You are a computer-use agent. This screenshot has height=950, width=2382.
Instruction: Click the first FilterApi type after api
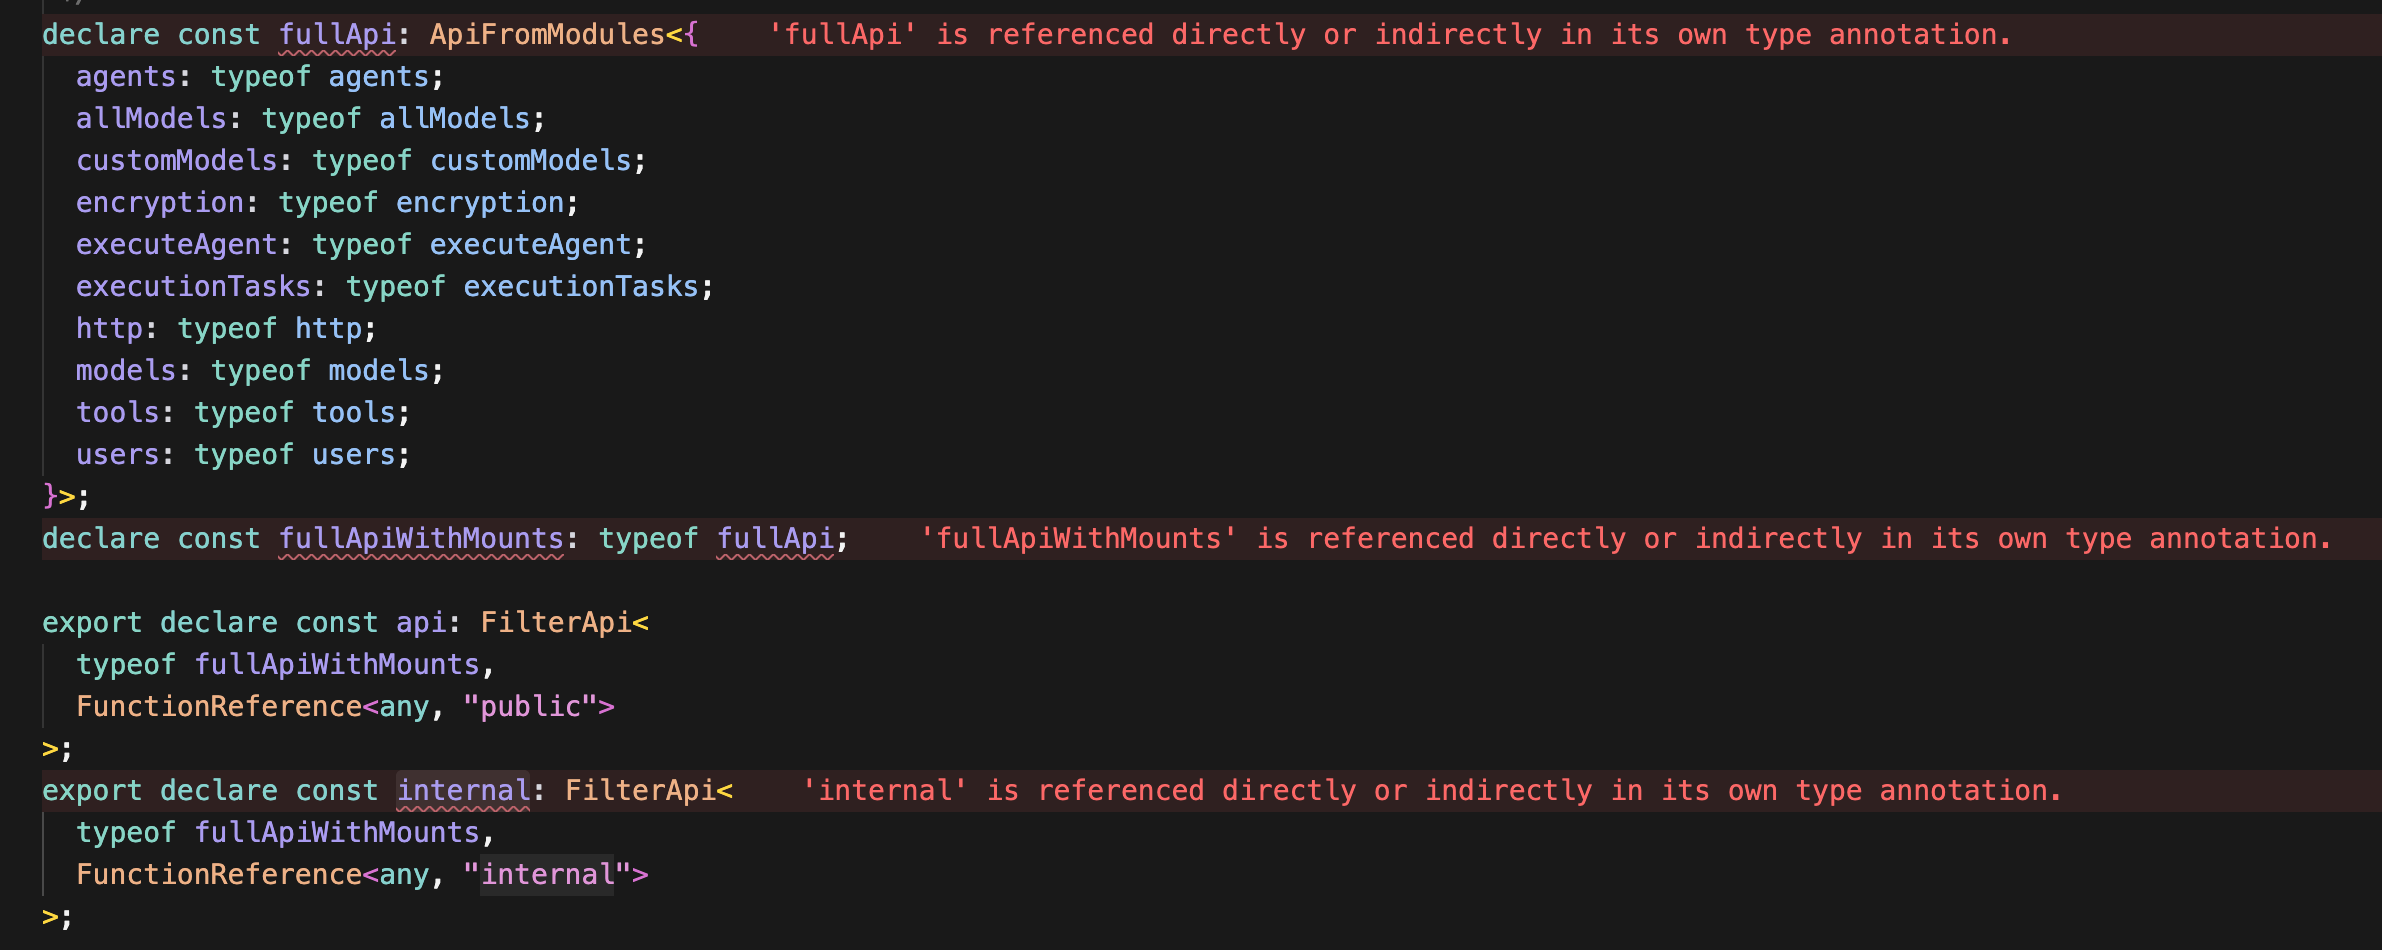click(x=556, y=623)
